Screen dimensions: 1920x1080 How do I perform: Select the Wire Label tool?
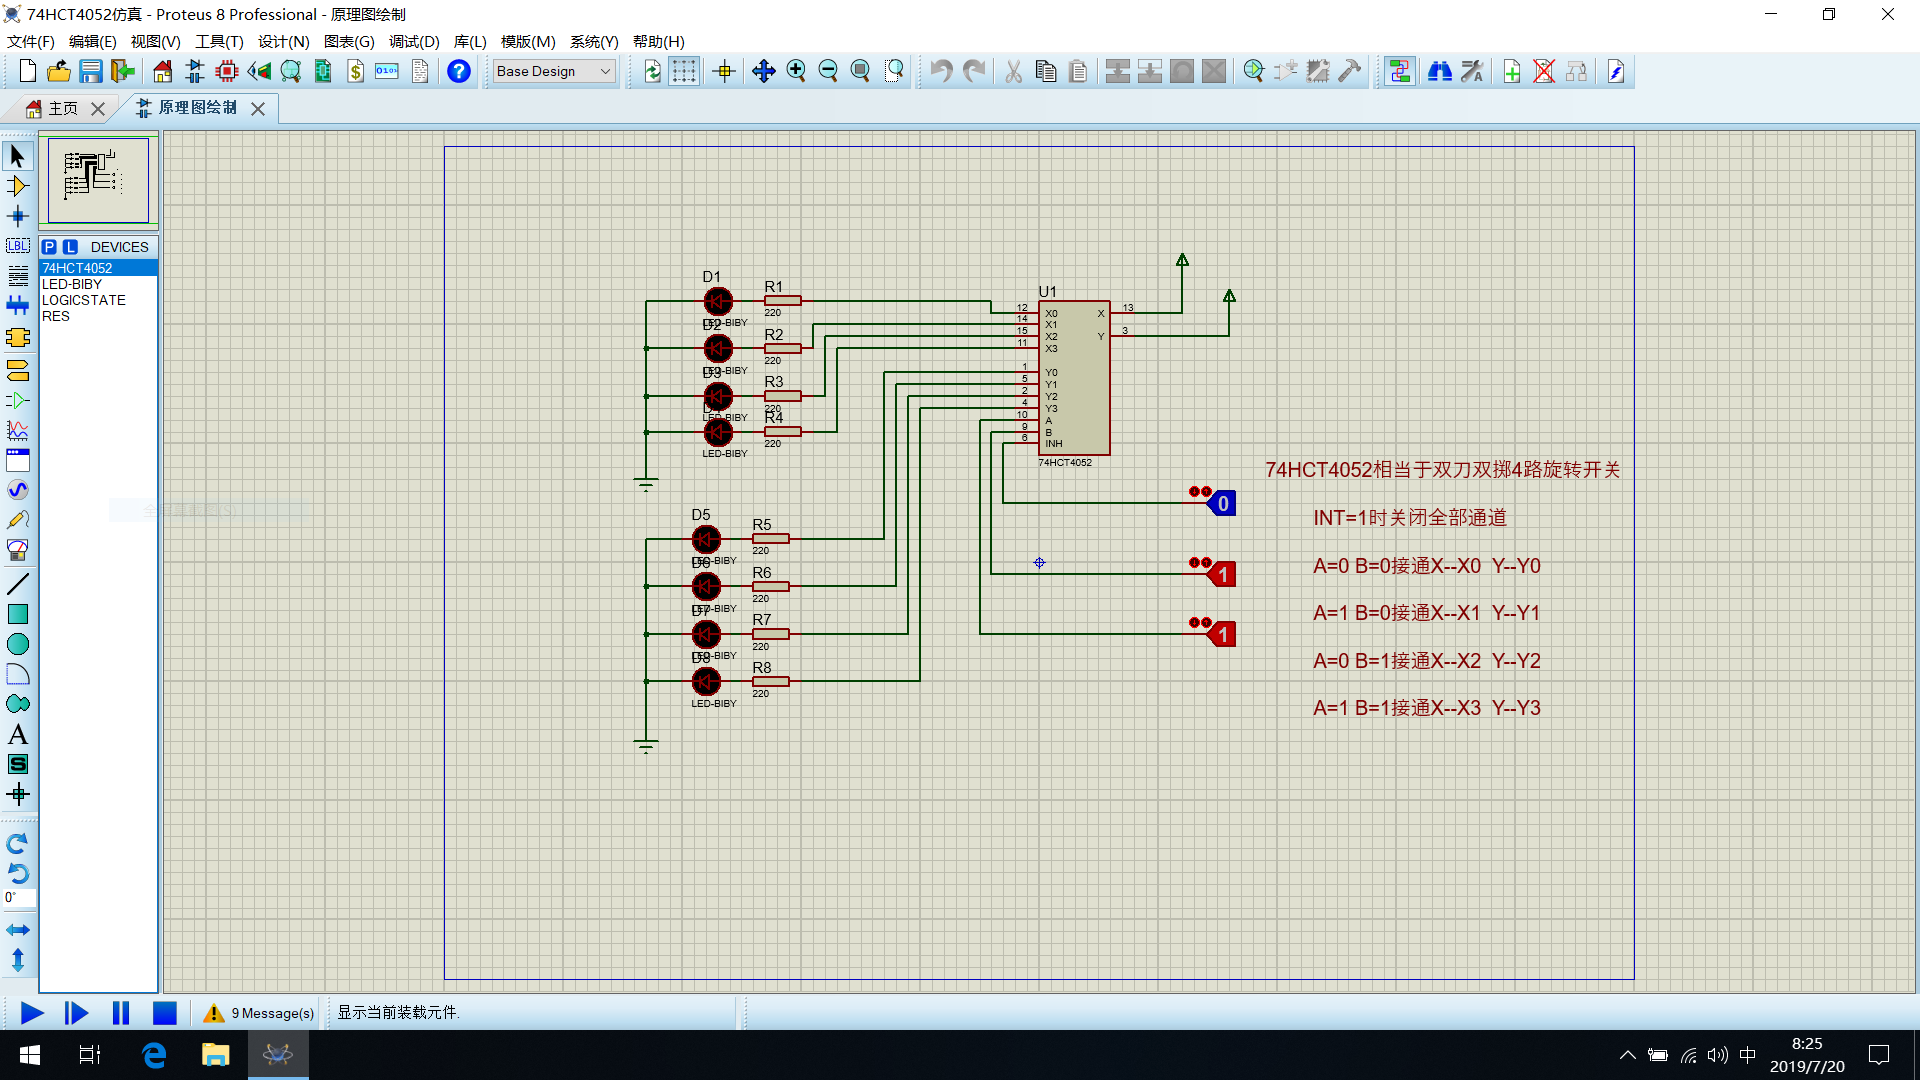(x=18, y=246)
